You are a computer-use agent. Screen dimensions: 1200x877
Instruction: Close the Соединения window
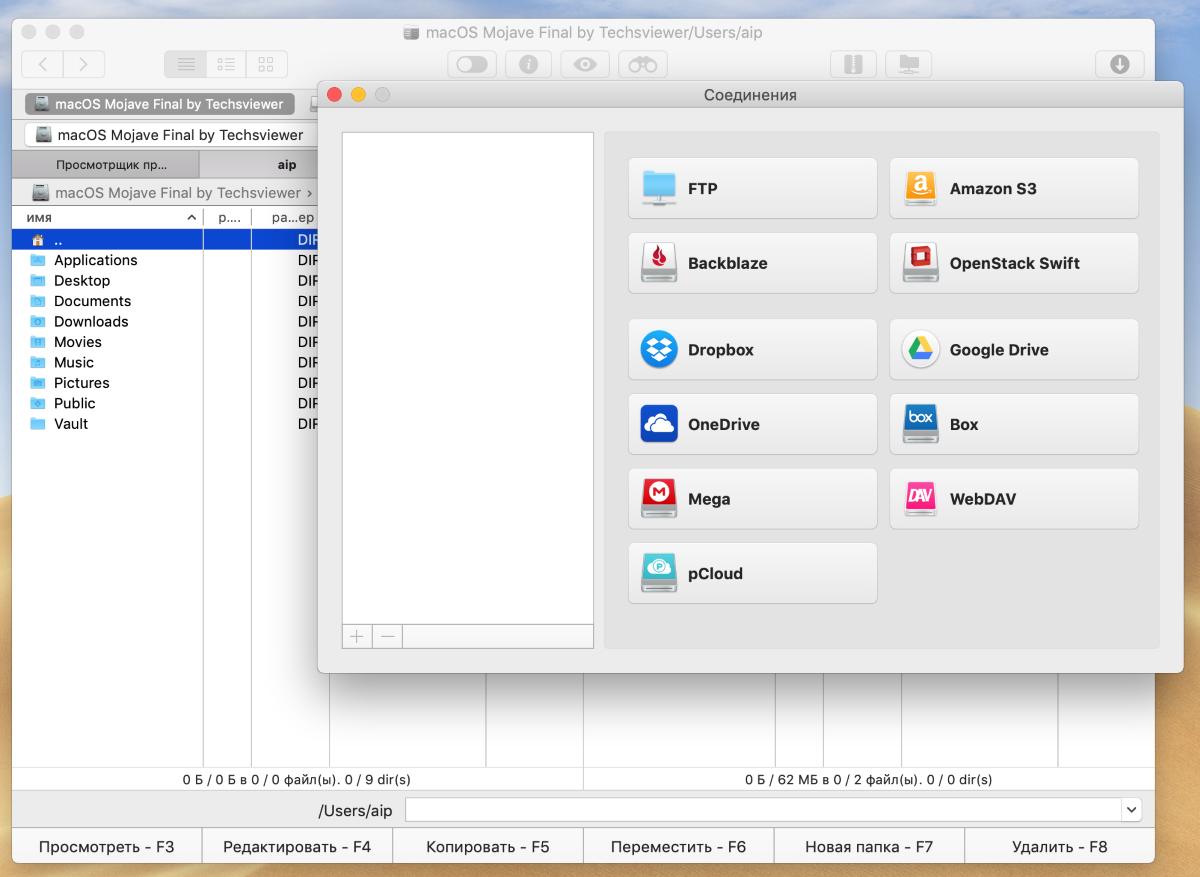click(335, 95)
